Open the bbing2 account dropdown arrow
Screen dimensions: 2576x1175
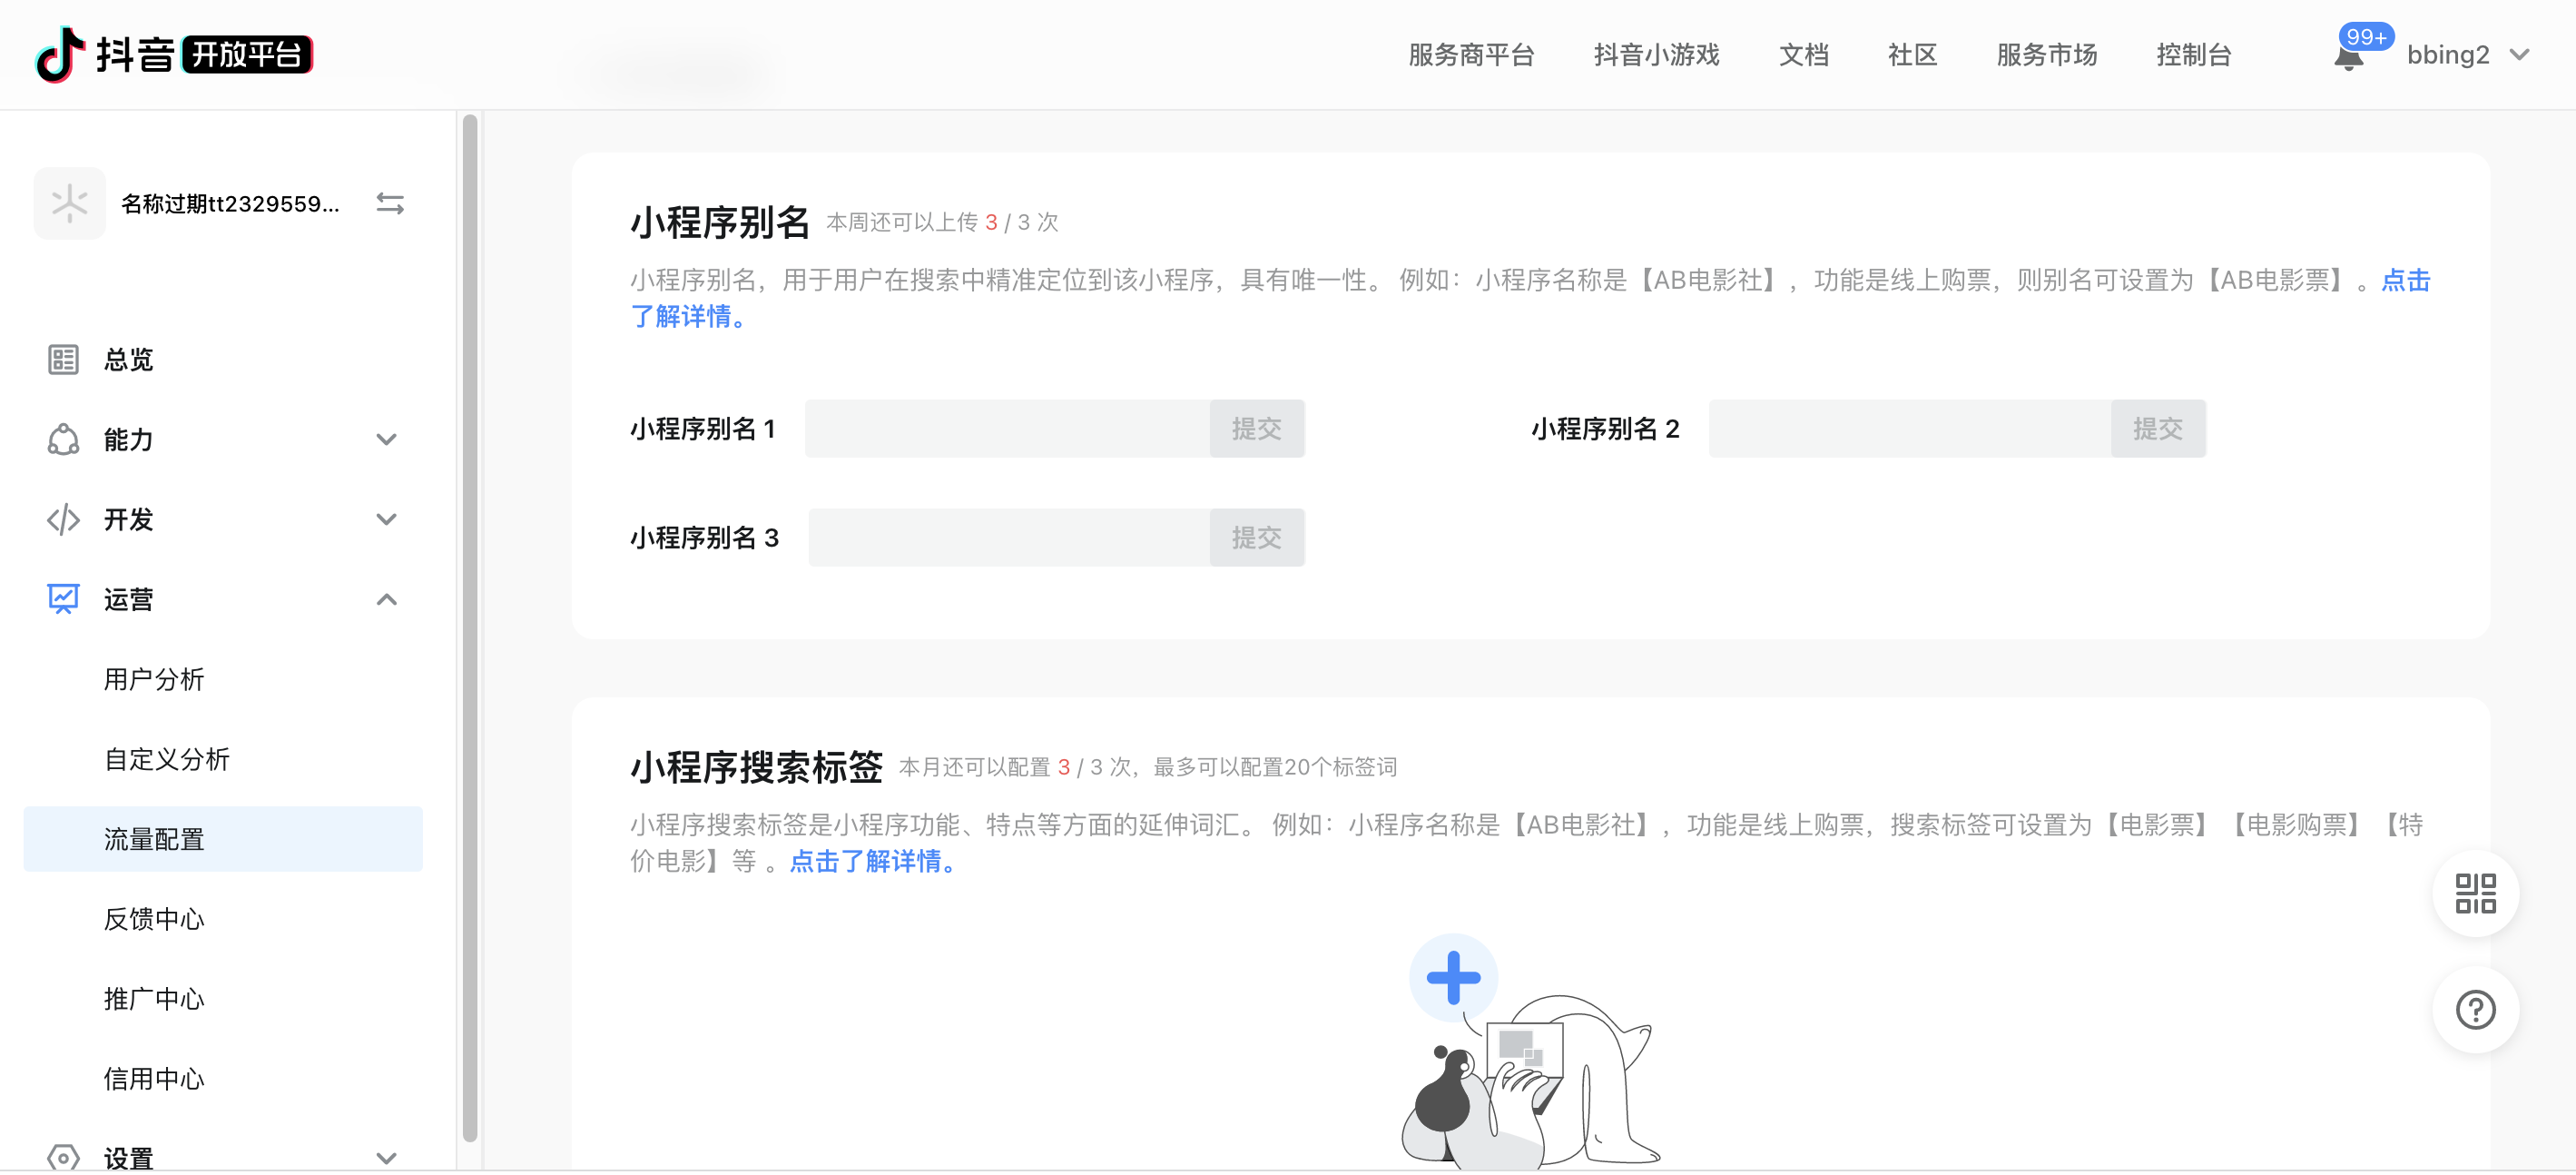pos(2520,55)
